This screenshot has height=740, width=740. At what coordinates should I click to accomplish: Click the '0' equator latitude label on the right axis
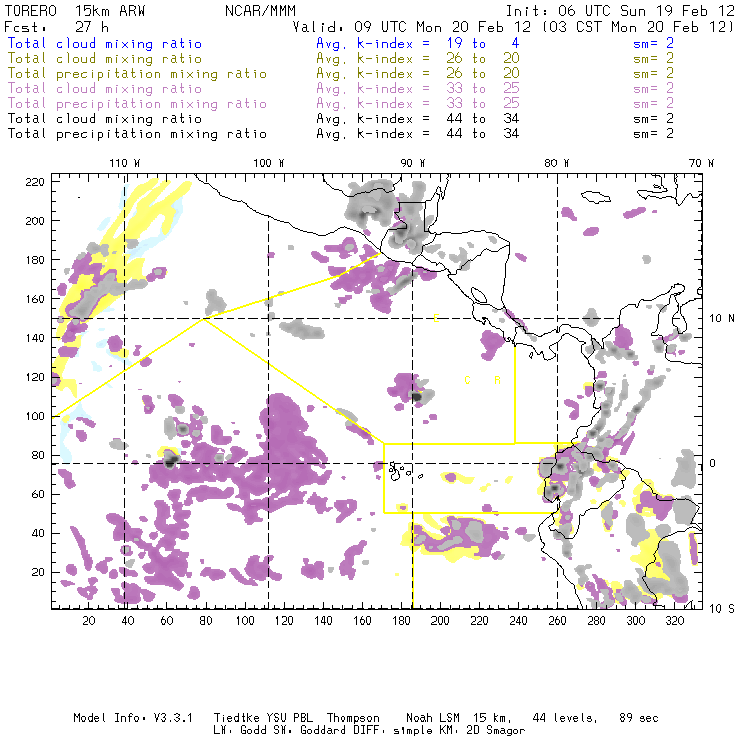pyautogui.click(x=713, y=463)
